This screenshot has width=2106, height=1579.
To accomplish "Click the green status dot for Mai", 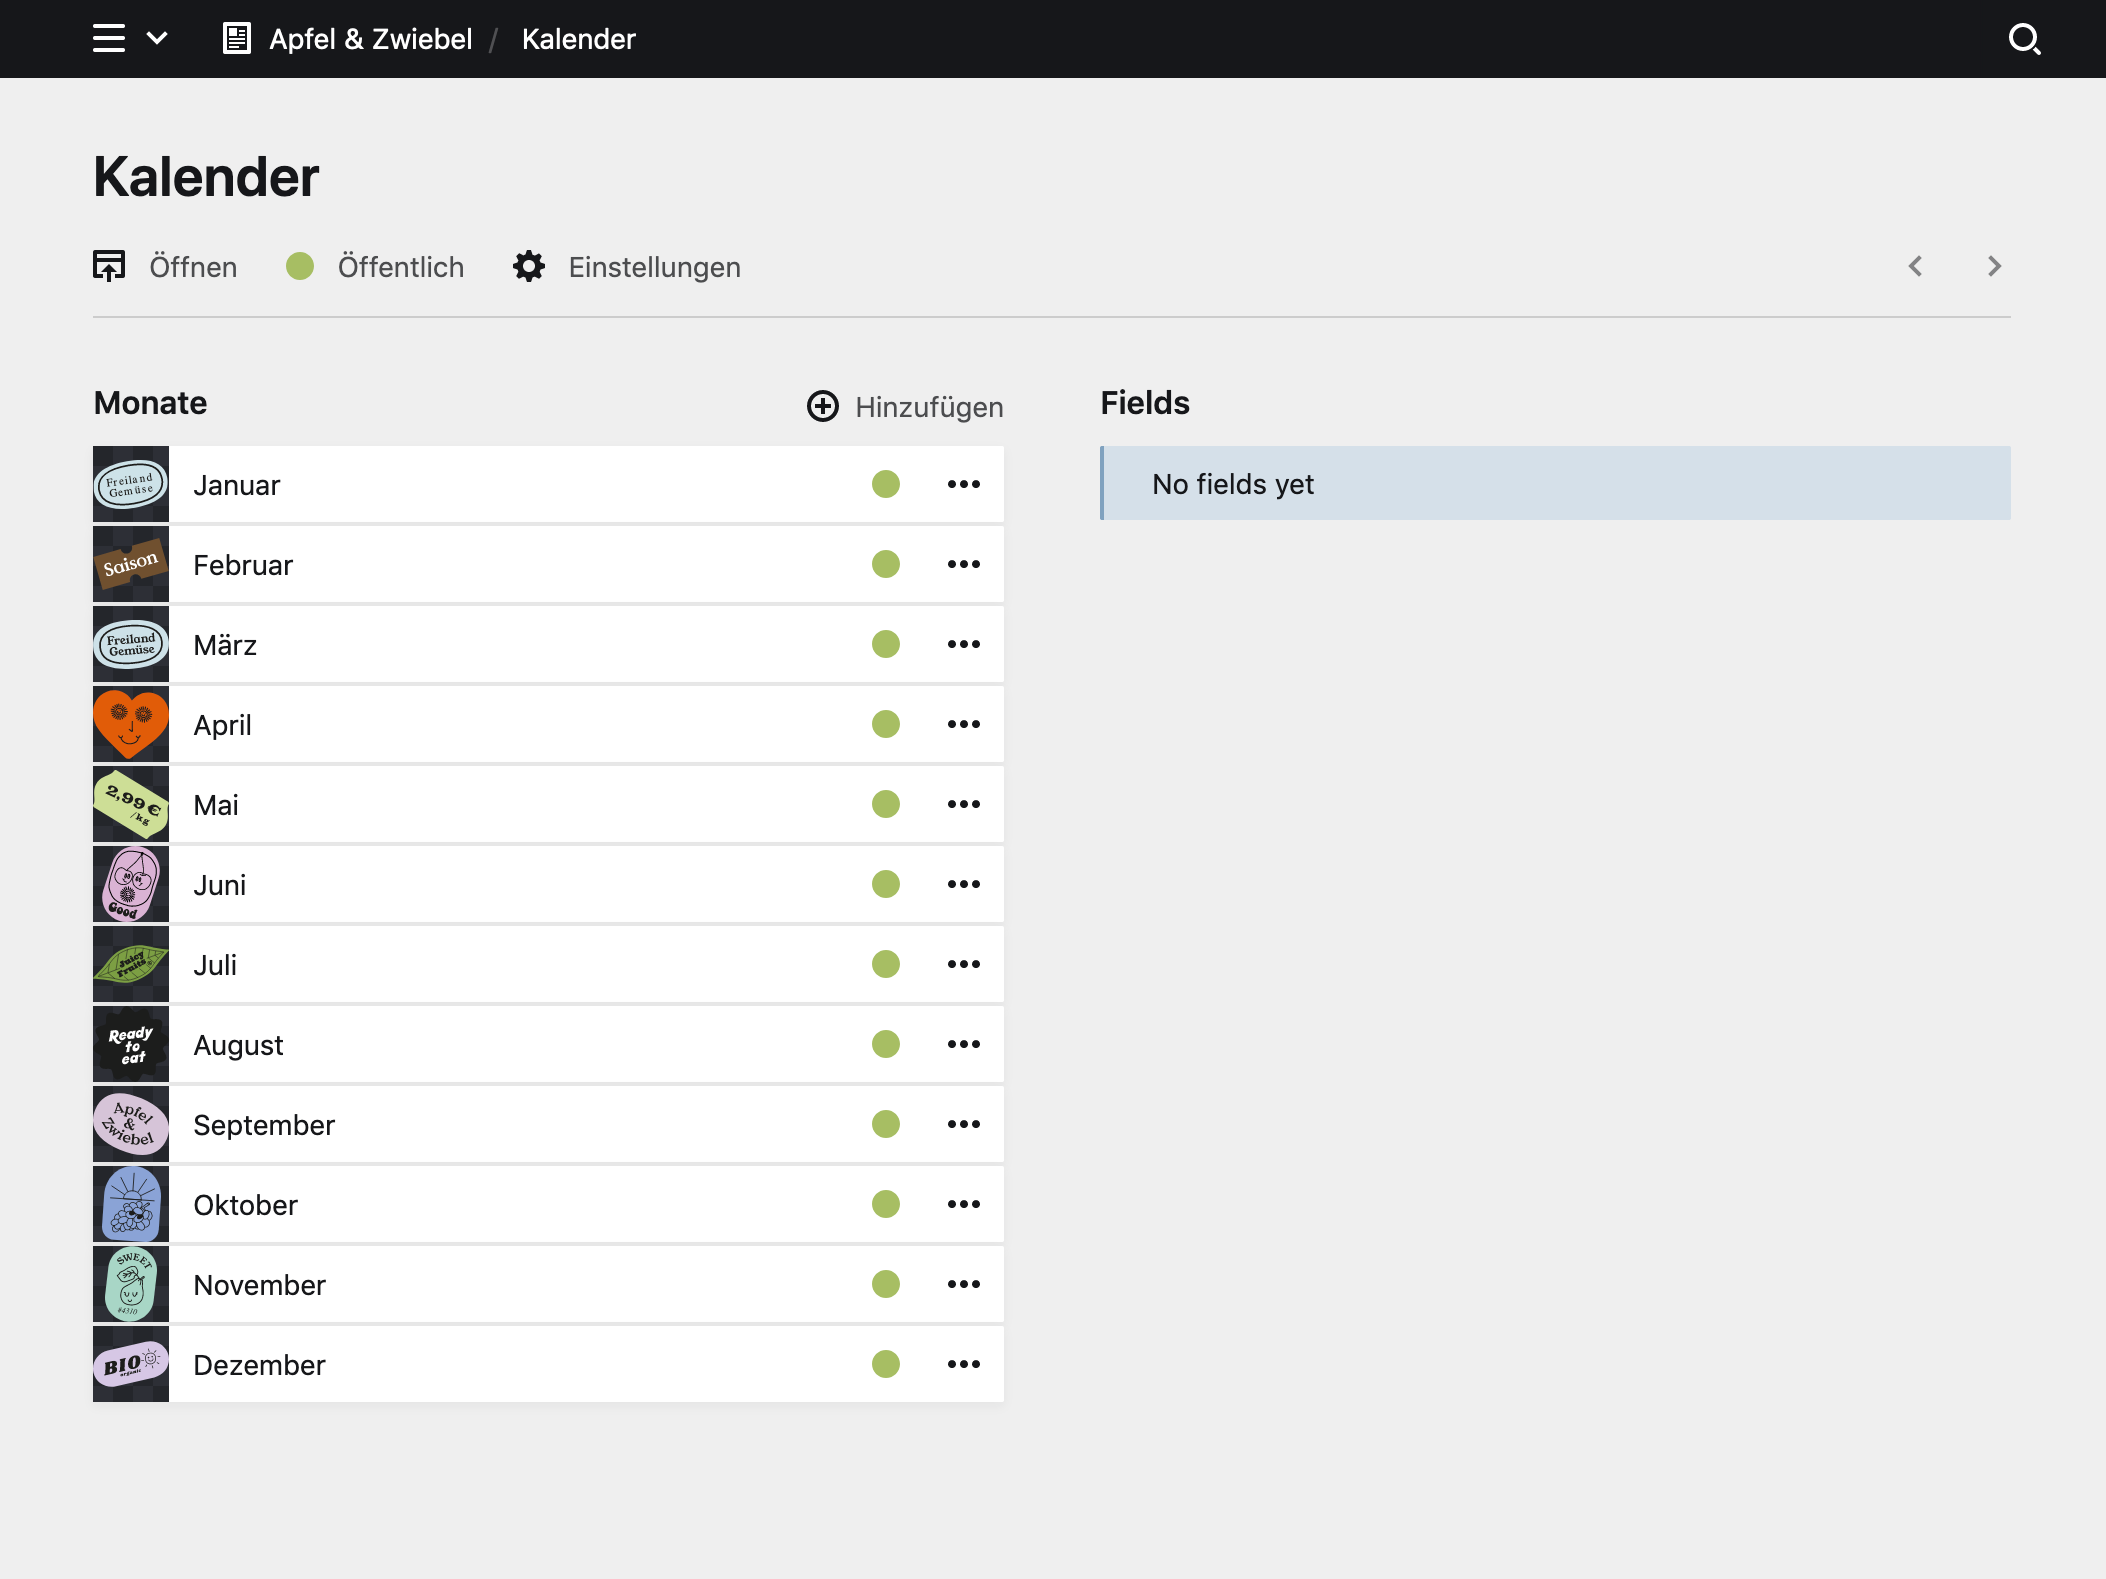I will [885, 804].
